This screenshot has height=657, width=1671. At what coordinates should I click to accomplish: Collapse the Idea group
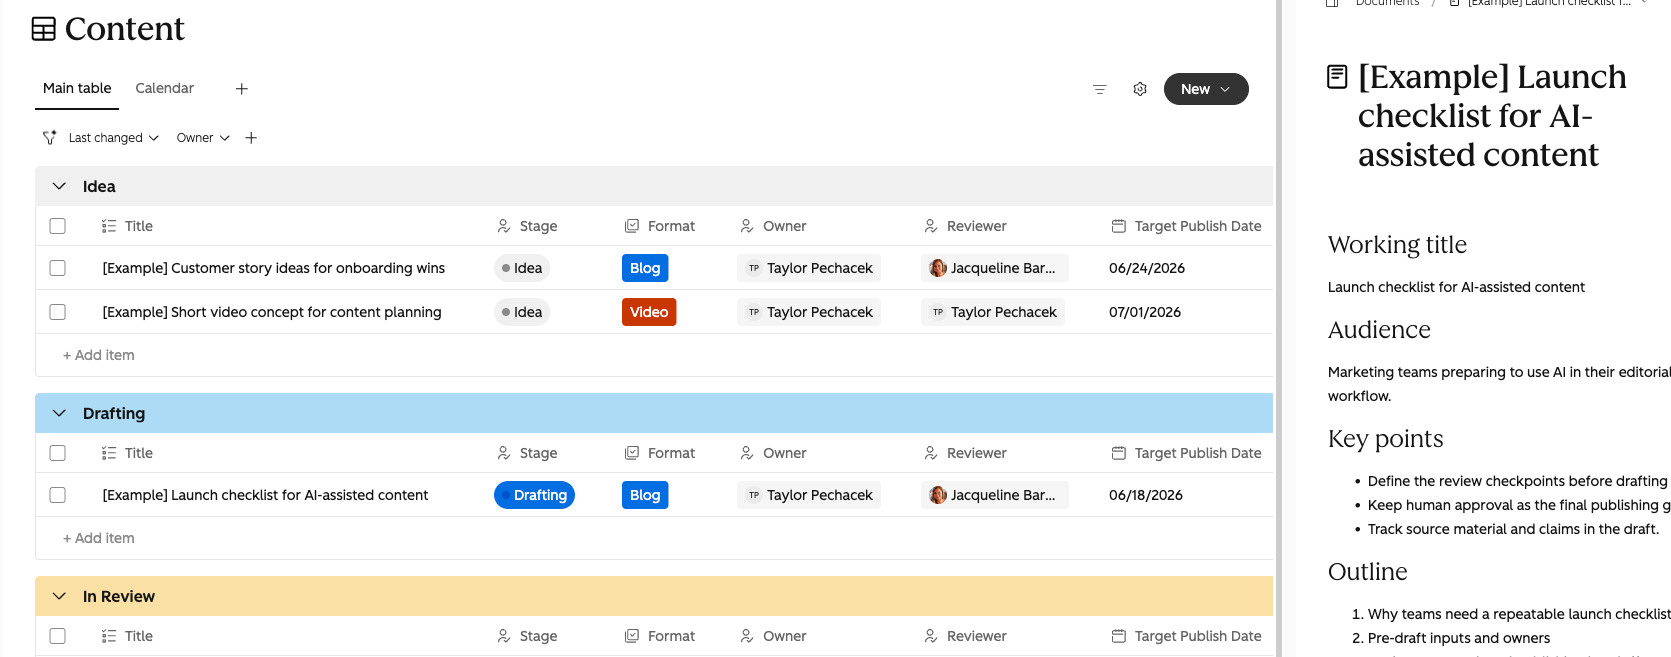point(59,186)
